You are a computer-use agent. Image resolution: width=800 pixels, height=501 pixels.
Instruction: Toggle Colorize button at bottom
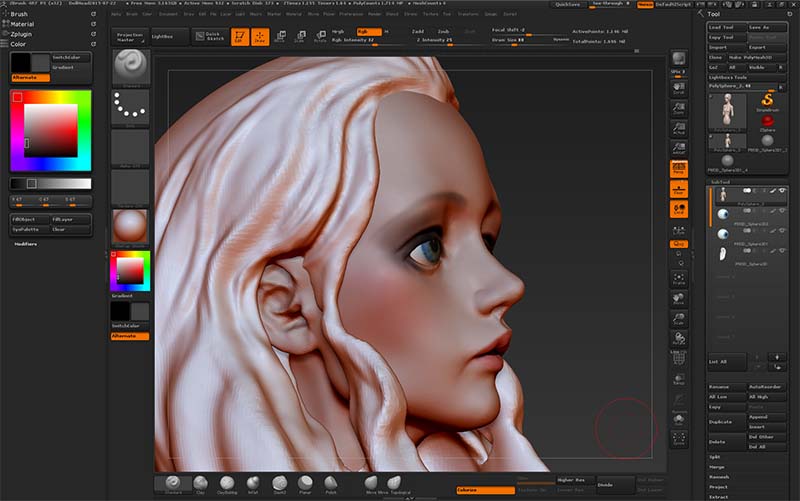tap(485, 490)
